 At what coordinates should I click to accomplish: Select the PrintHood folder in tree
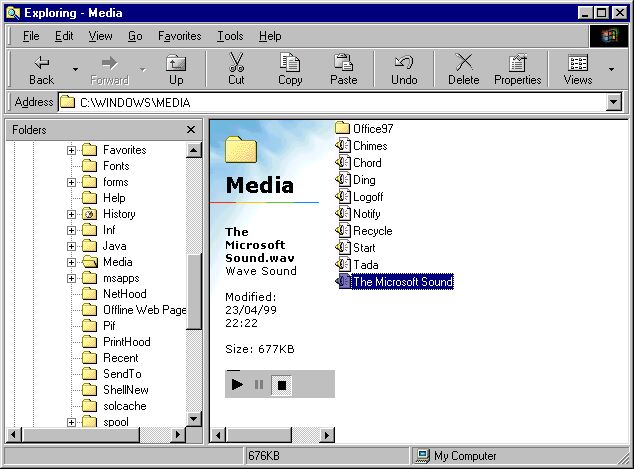point(116,342)
